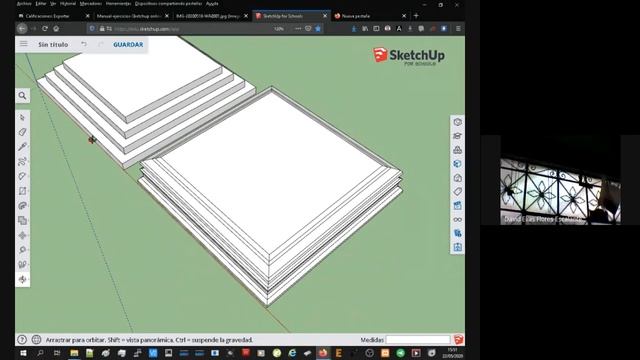Open the language globe icon
Viewport: 640px width, 360px height.
click(36, 340)
